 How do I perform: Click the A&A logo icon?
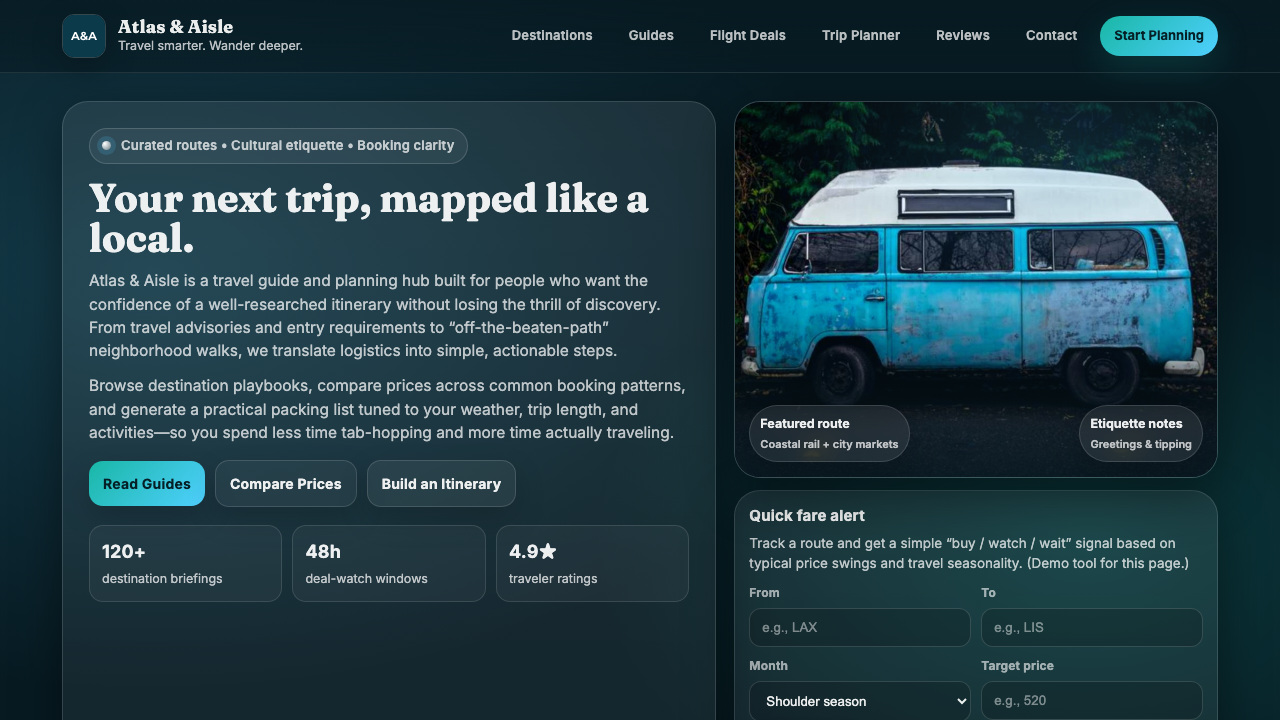[83, 35]
